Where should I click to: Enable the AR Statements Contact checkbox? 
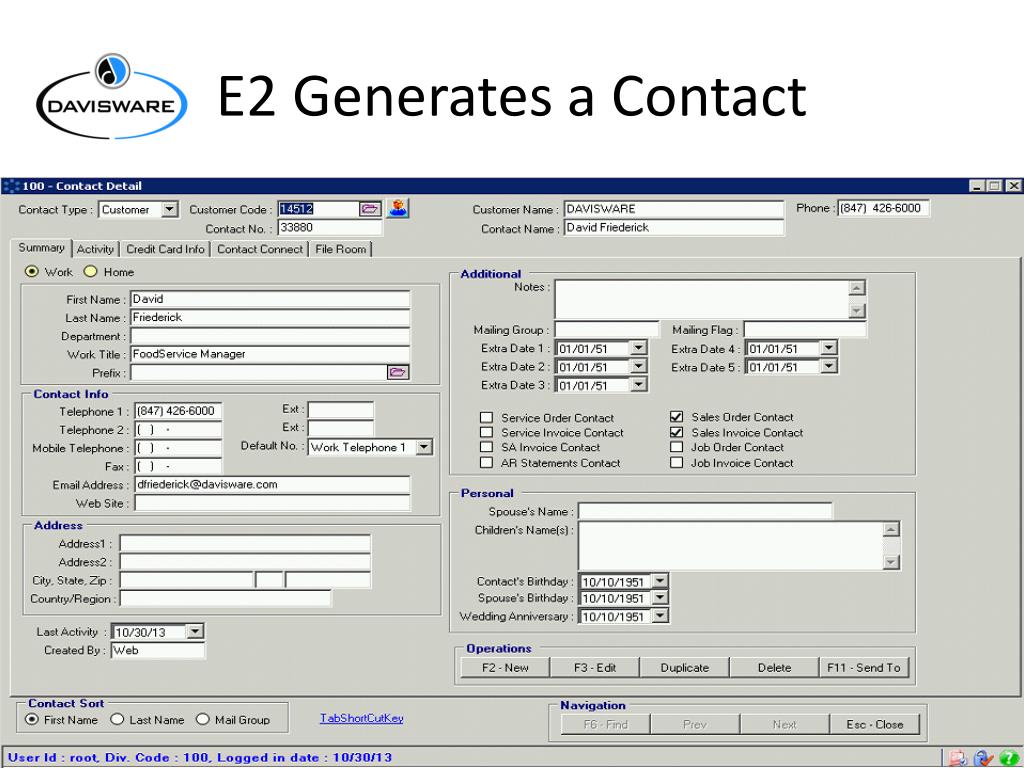[x=486, y=463]
